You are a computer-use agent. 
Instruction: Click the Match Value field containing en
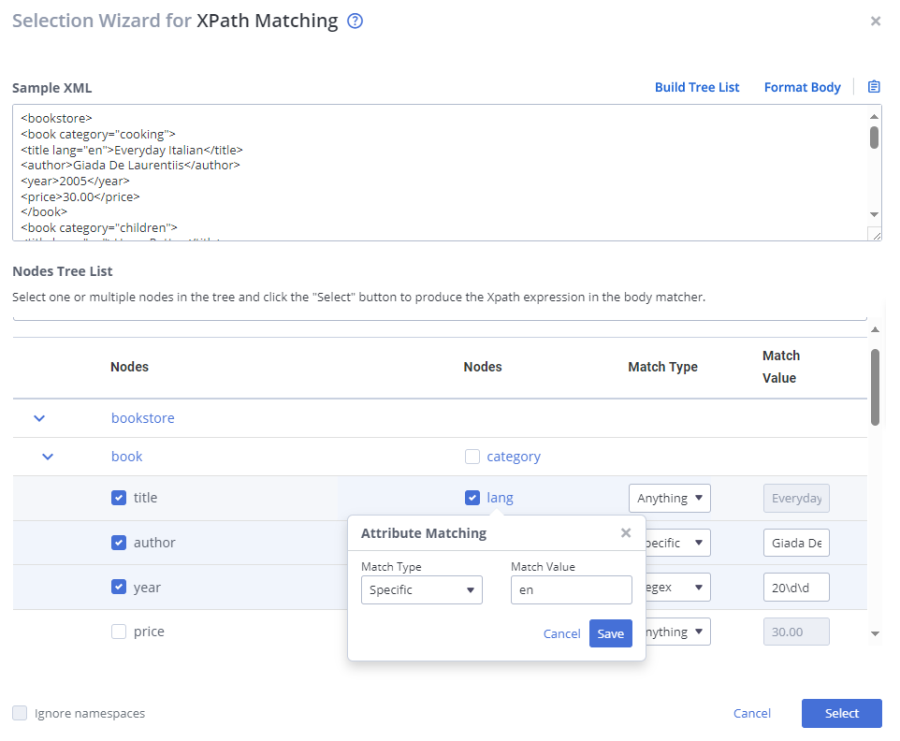[x=571, y=590]
